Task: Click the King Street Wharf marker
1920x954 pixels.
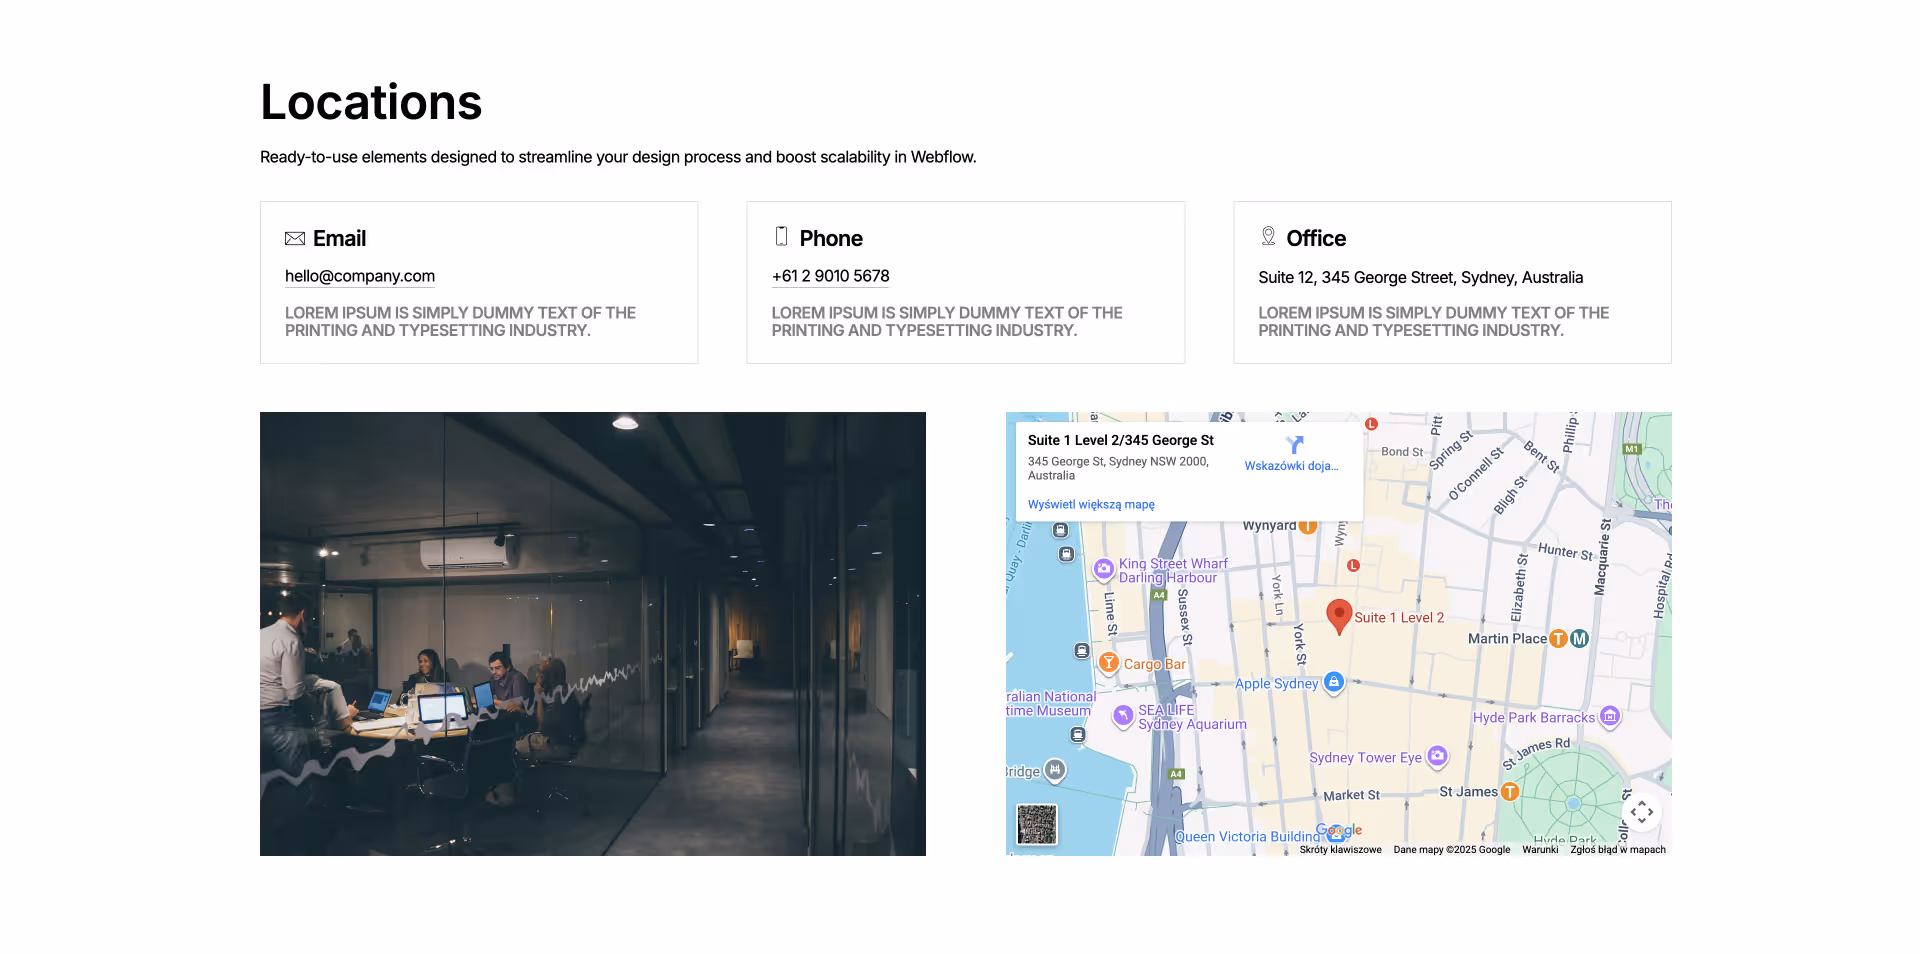Action: [1103, 569]
